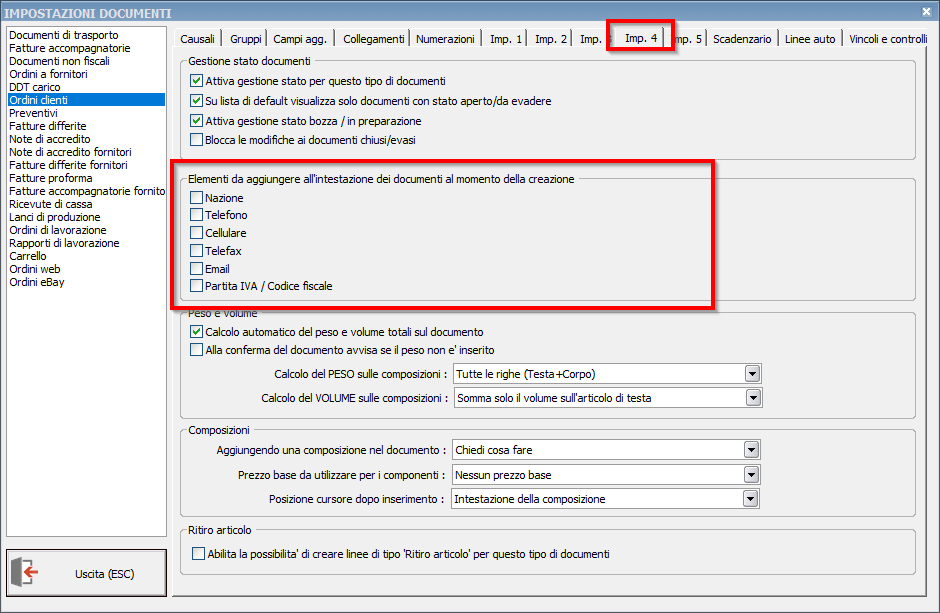Click the exit door icon beside Uscita
Viewport: 940px width, 613px height.
click(24, 572)
